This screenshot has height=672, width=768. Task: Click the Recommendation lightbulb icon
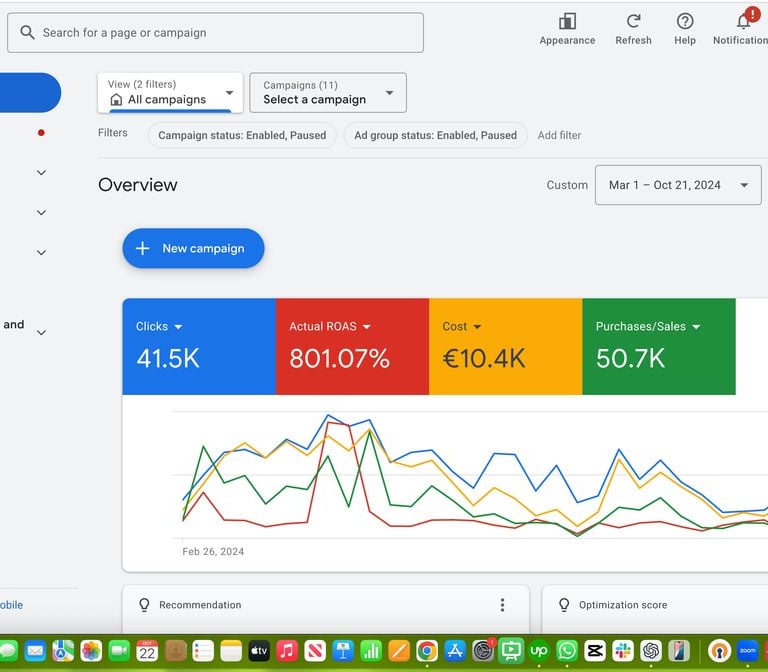tap(144, 605)
